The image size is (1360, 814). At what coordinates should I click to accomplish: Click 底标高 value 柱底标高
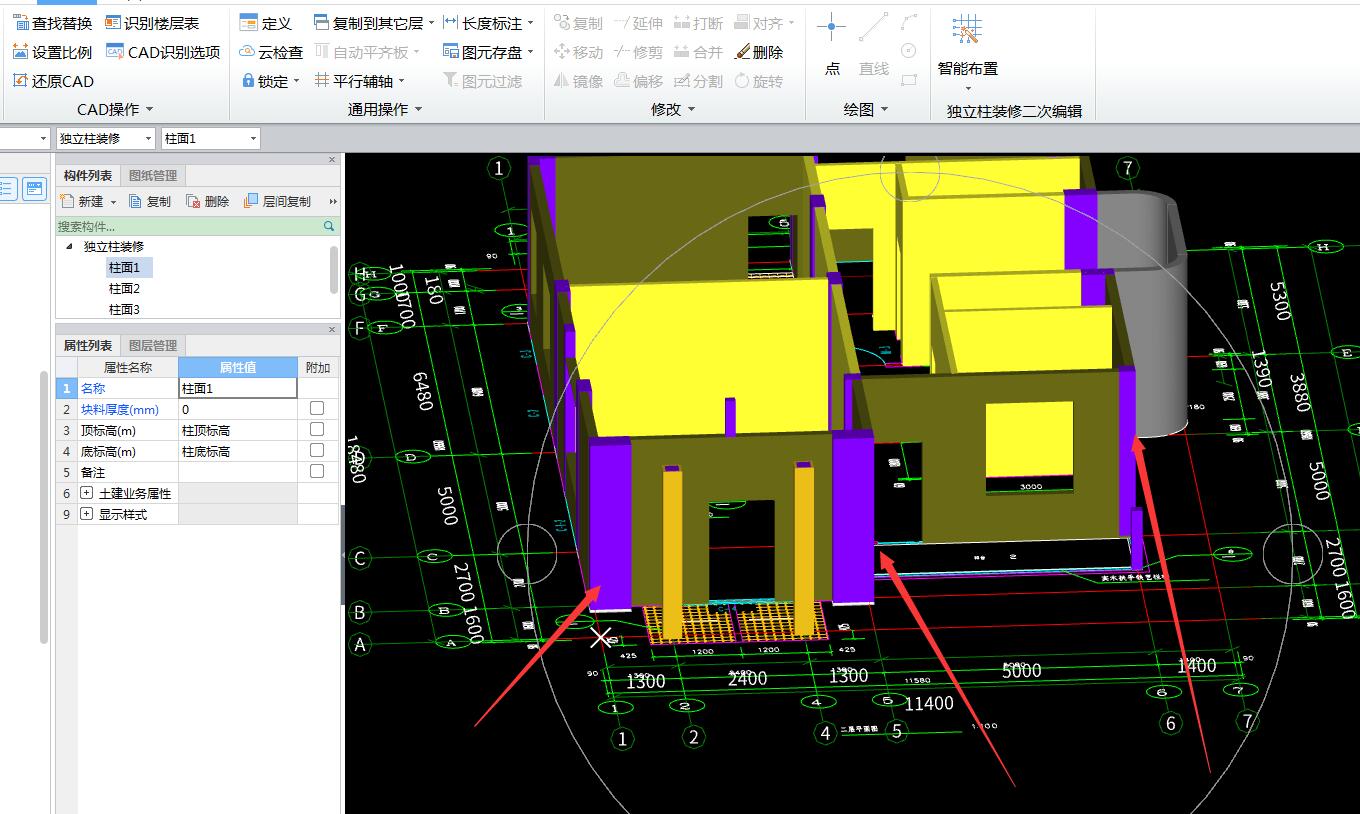(238, 451)
